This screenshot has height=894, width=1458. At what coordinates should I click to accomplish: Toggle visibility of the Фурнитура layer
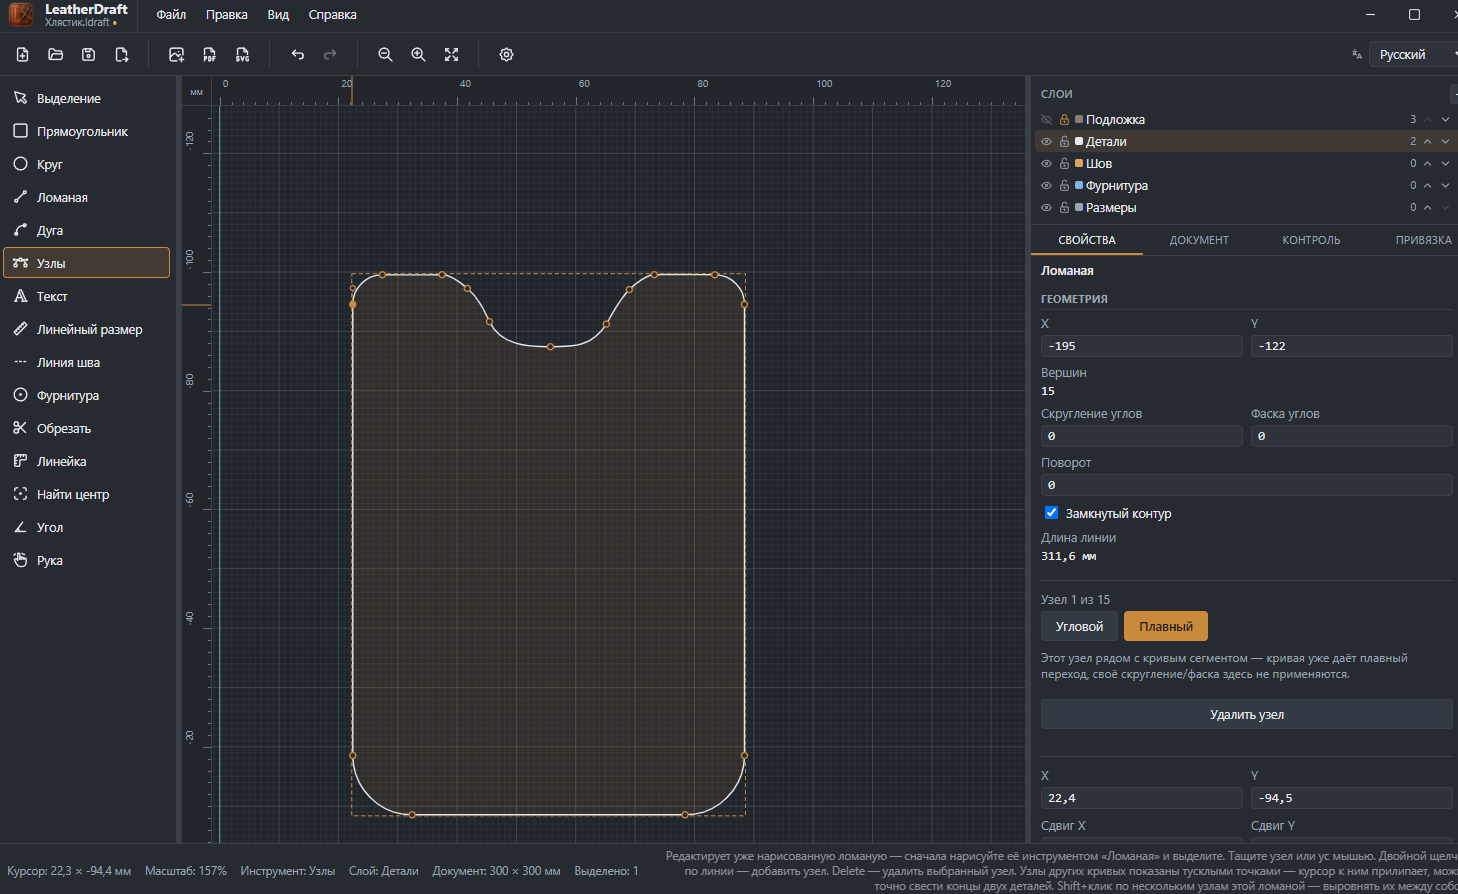(1047, 186)
